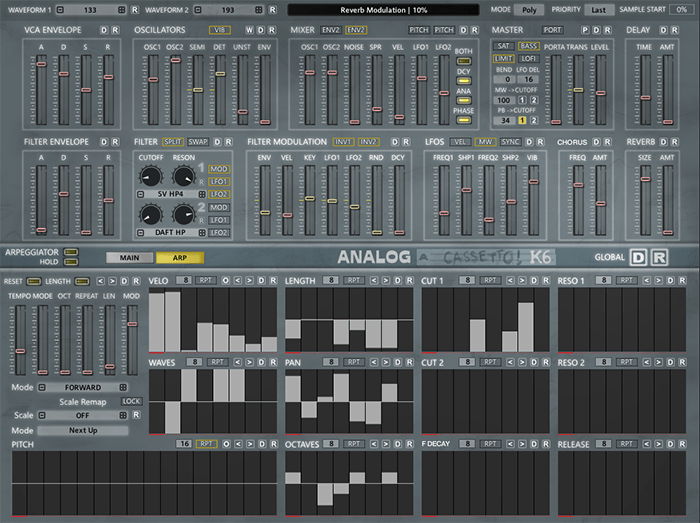
Task: Select the first ENV2 mixer tab
Action: 331,30
